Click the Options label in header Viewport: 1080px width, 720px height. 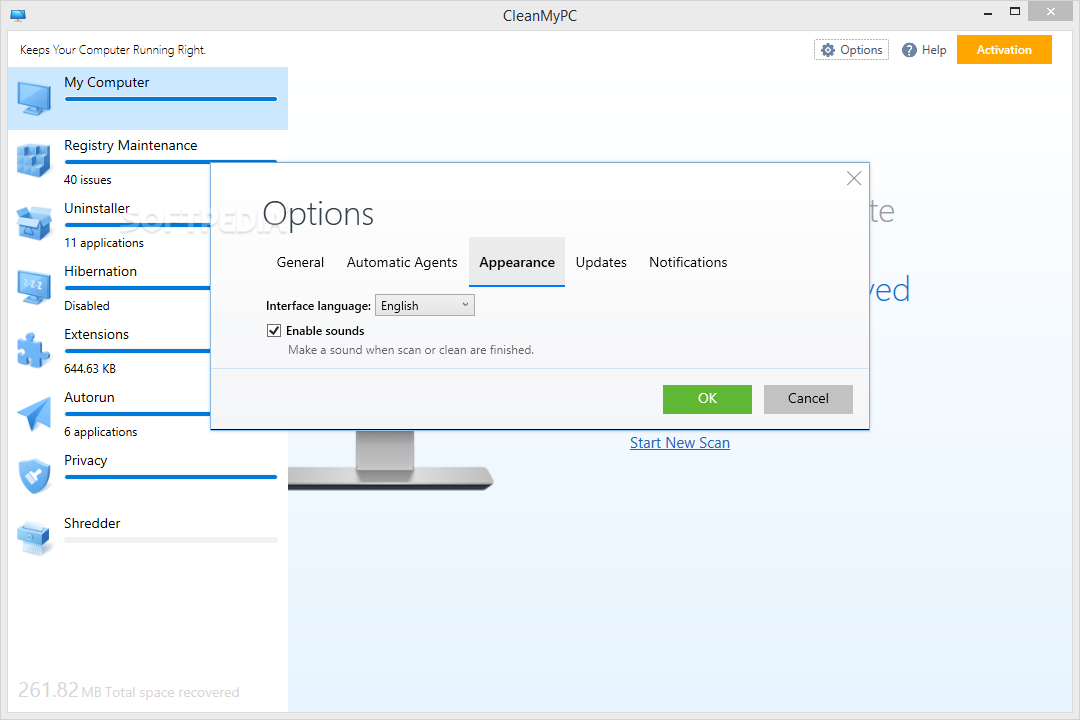tap(861, 50)
